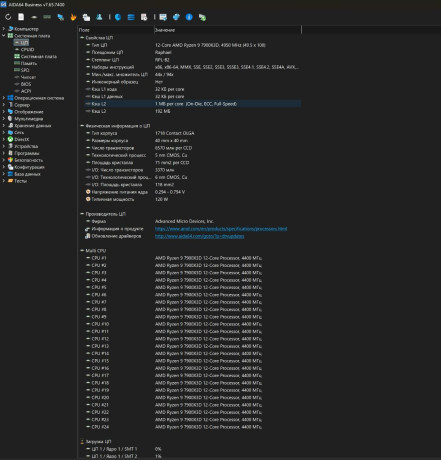The height and width of the screenshot is (460, 441).
Task: Launch the stability test flame icon
Action: (x=73, y=17)
